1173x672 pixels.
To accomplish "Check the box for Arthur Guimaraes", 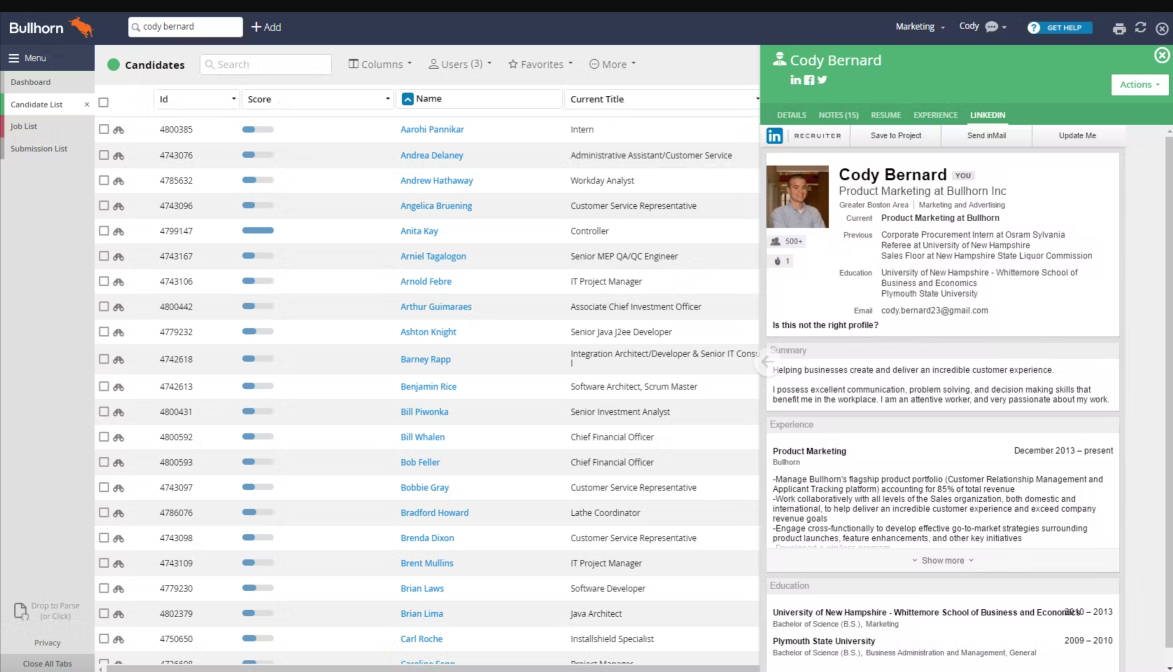I will click(x=104, y=307).
